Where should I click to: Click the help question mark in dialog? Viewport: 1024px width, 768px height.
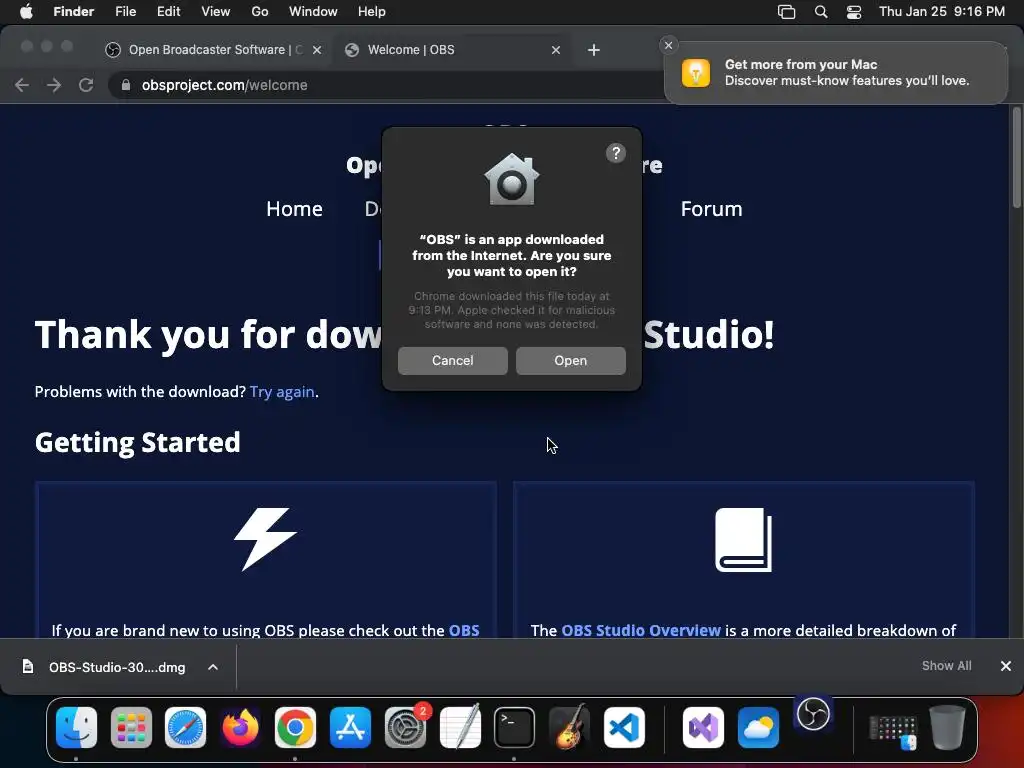click(x=616, y=153)
